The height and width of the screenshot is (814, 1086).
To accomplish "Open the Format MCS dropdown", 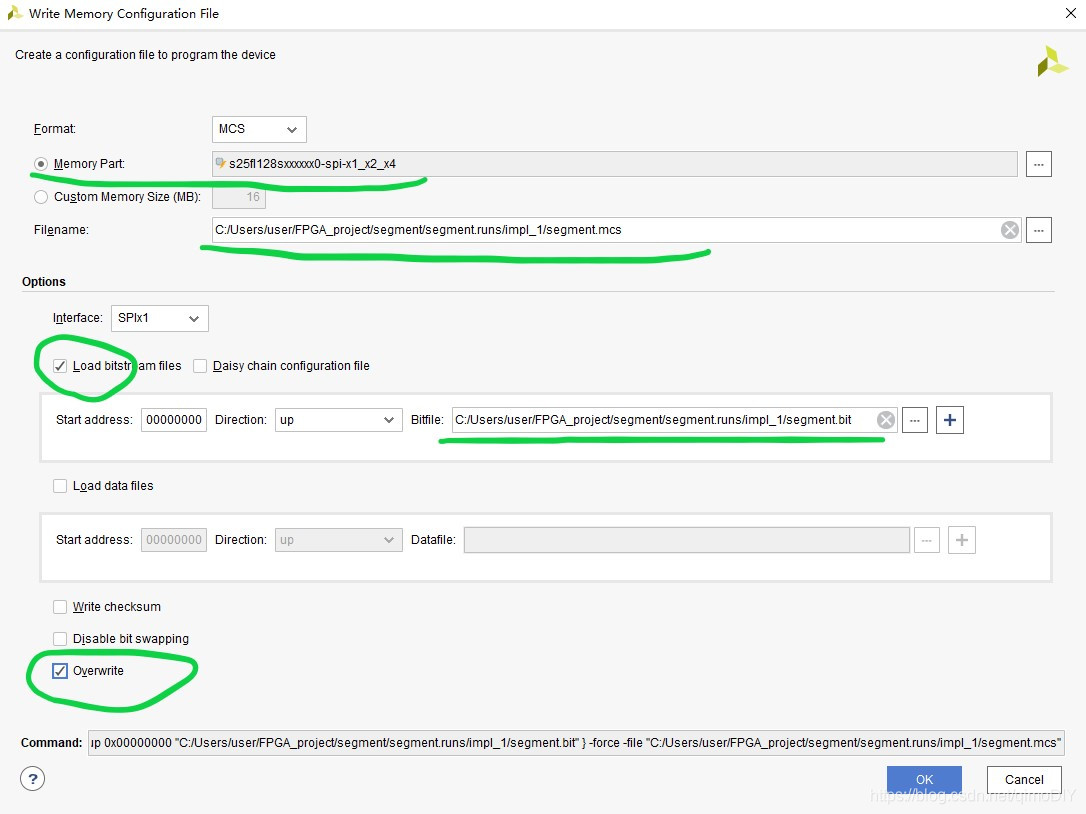I will (259, 129).
